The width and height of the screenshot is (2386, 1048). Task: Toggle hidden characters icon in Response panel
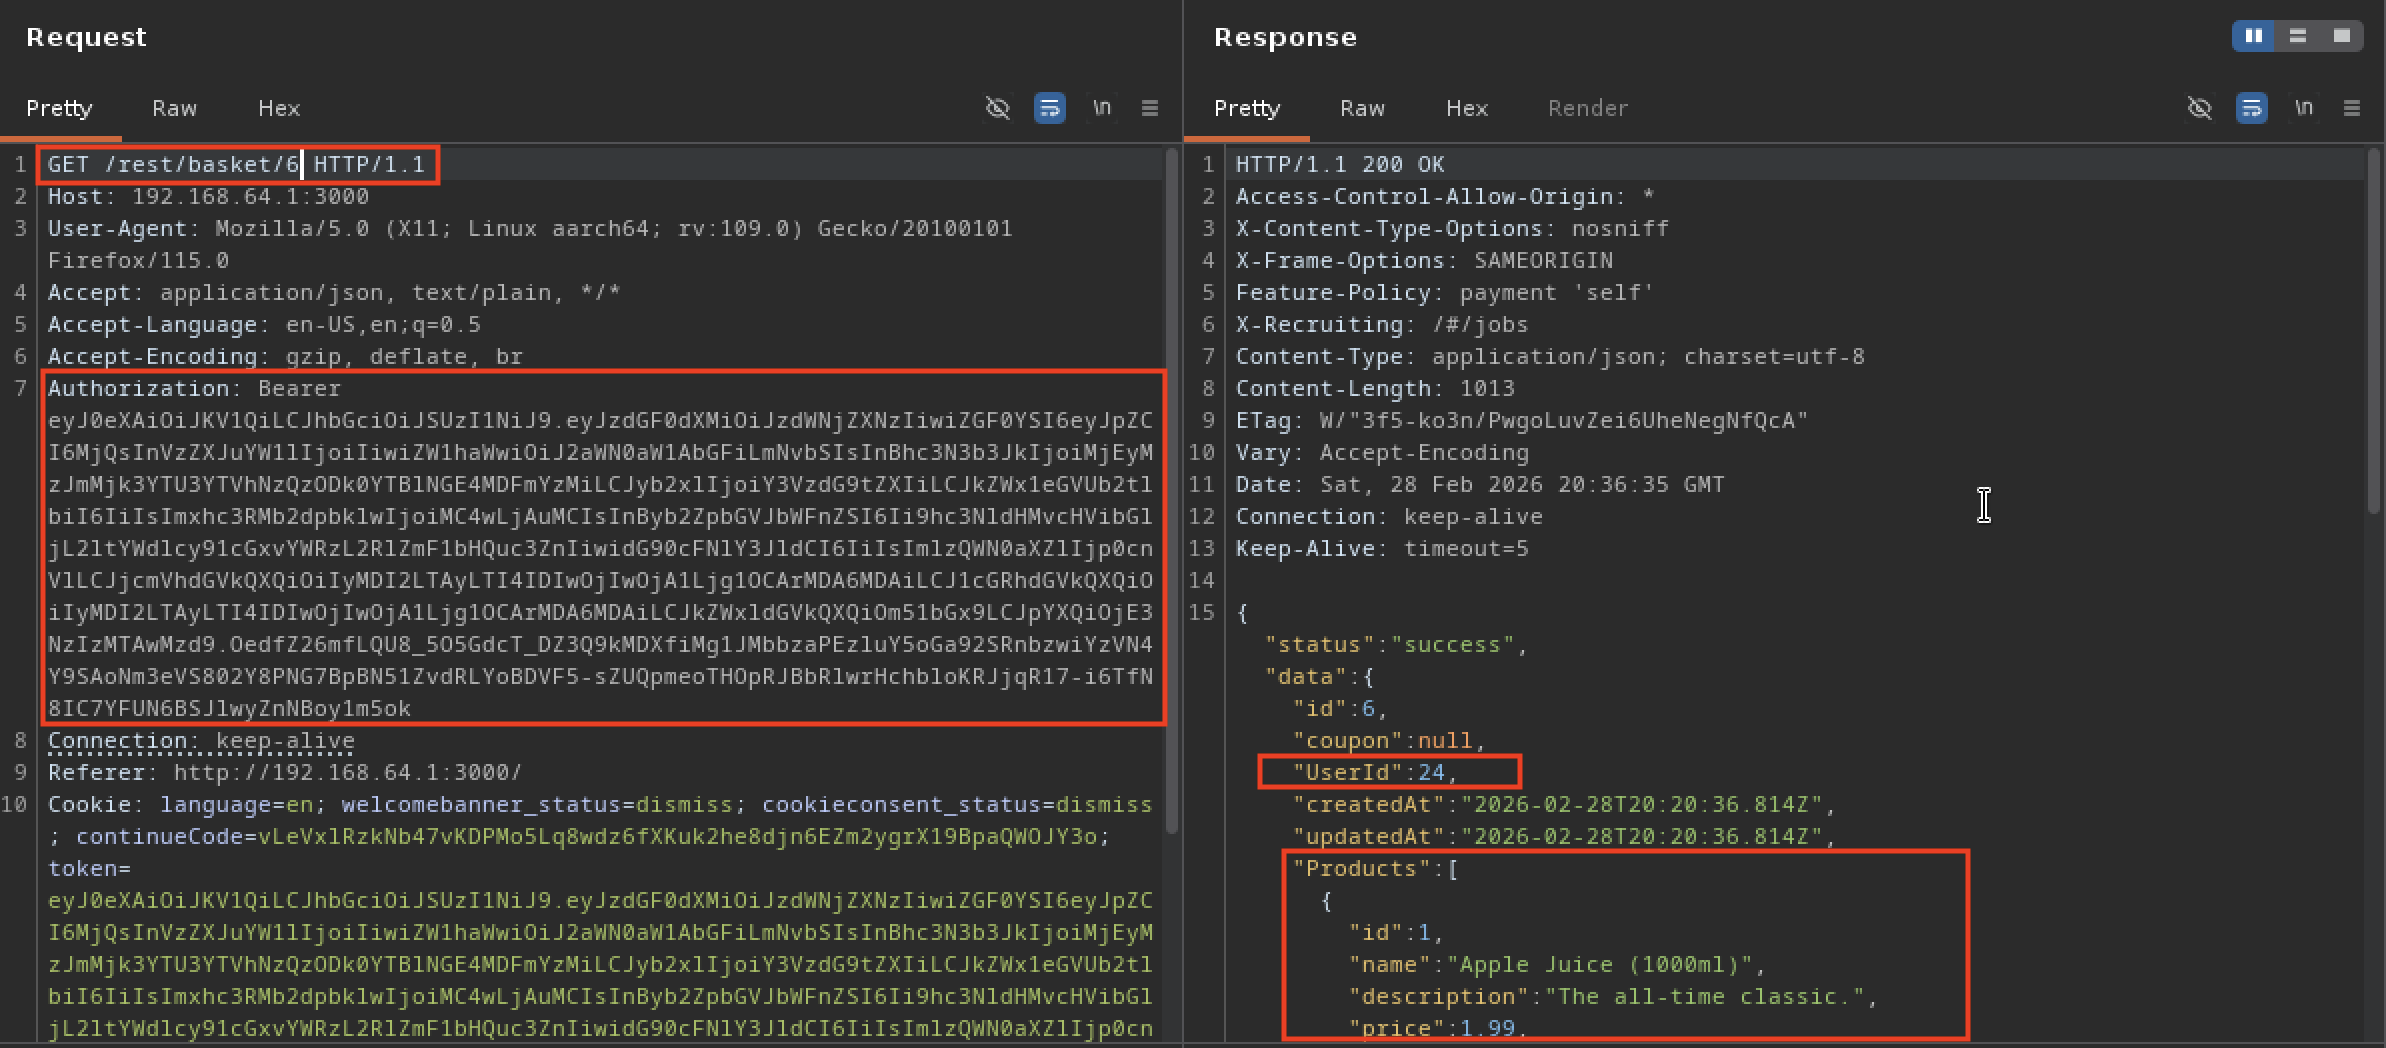click(x=2199, y=108)
